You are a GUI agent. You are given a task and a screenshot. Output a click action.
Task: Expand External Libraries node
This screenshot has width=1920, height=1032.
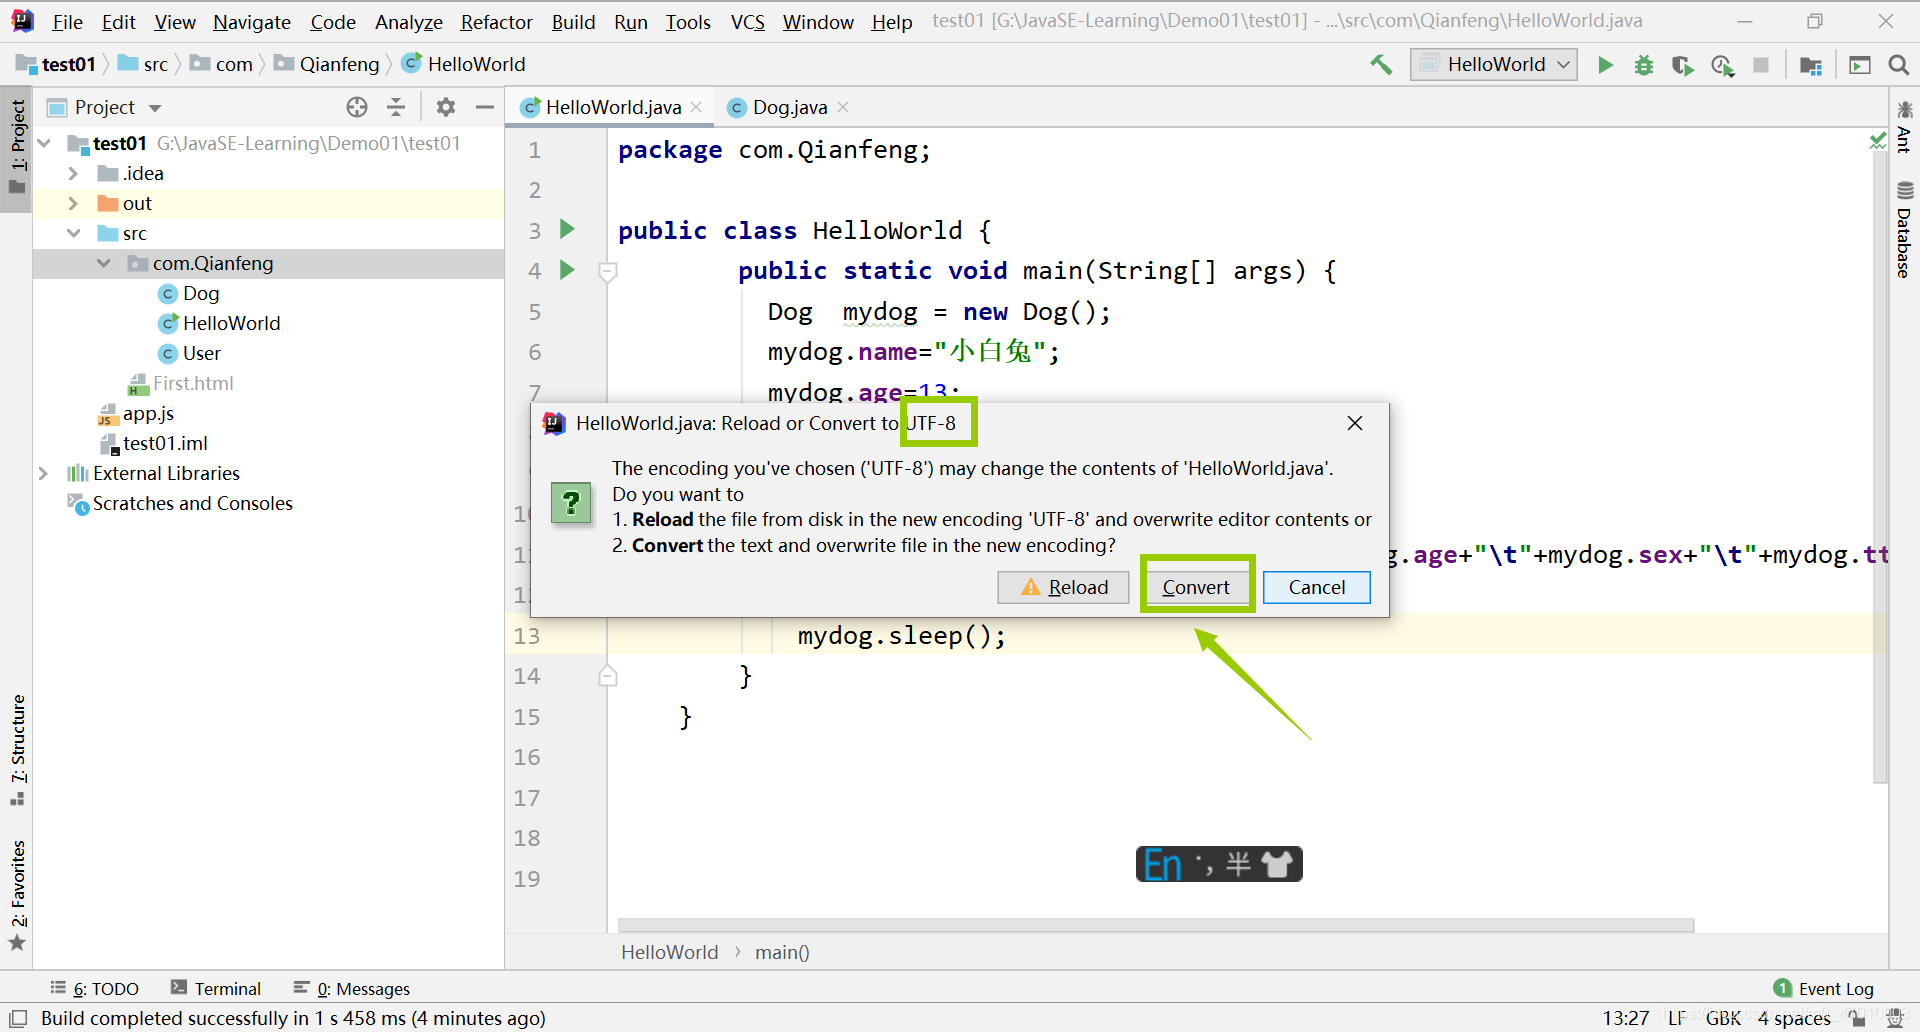(42, 473)
